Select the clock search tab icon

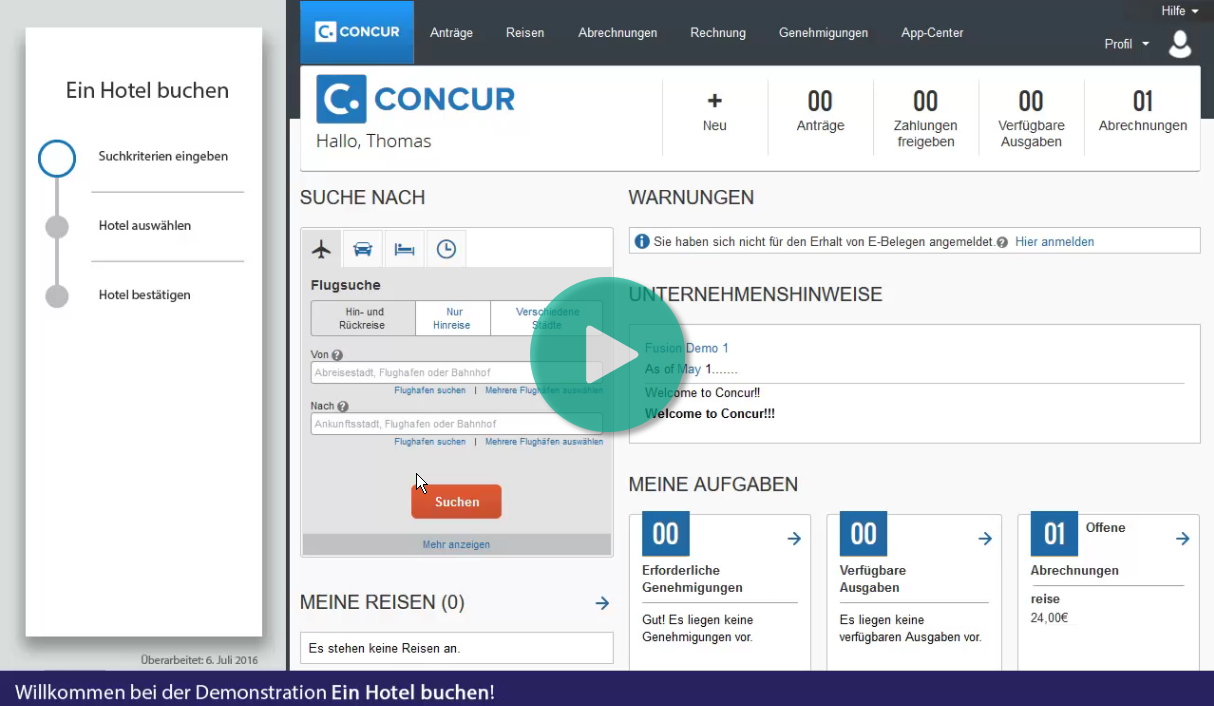click(446, 249)
